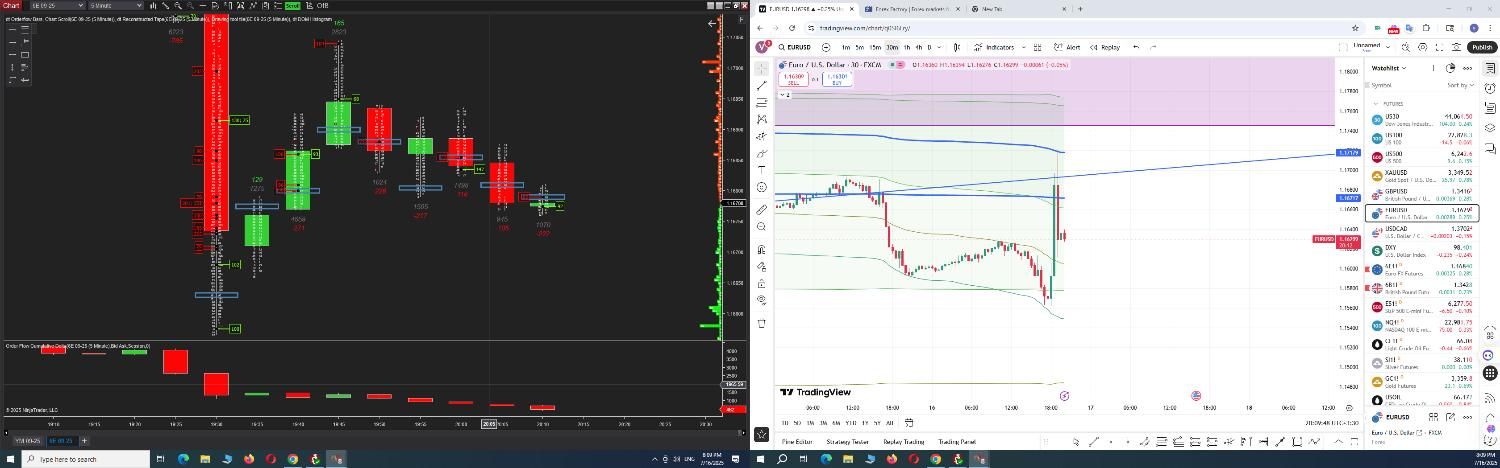
Task: Collapse the indicator legend chevron showing 2
Action: click(785, 95)
